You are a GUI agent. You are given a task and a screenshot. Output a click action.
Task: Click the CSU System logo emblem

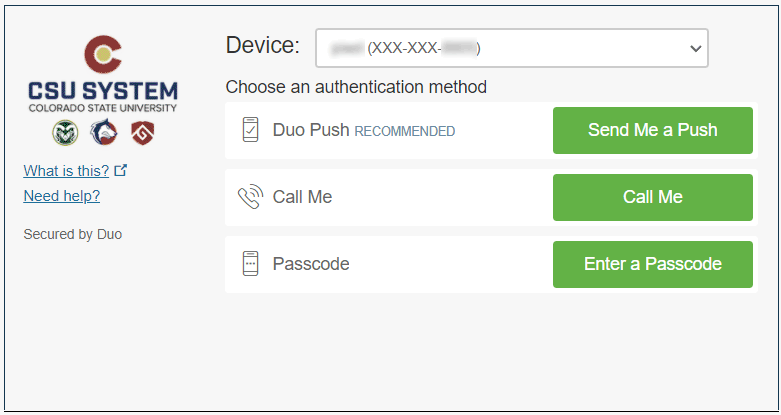coord(103,54)
